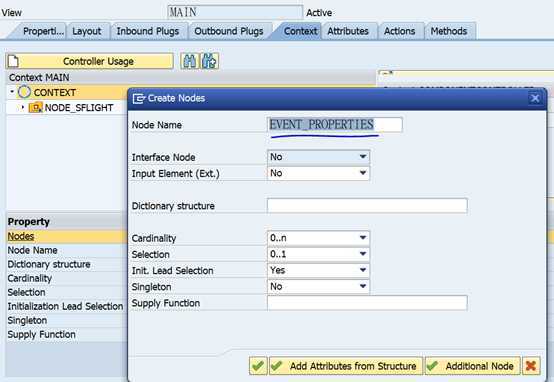Image resolution: width=554 pixels, height=382 pixels.
Task: Click the Node Name input field
Action: tap(335, 125)
